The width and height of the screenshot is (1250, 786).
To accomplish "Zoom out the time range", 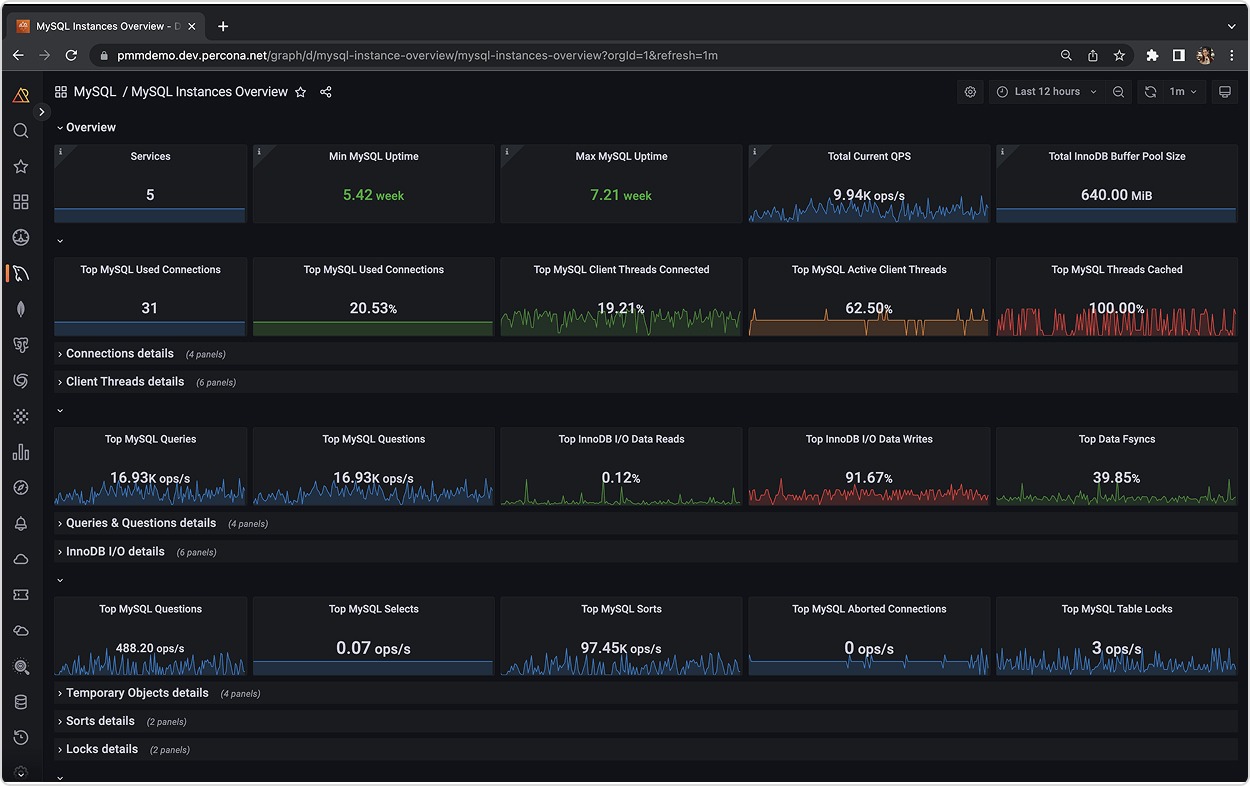I will (1118, 92).
